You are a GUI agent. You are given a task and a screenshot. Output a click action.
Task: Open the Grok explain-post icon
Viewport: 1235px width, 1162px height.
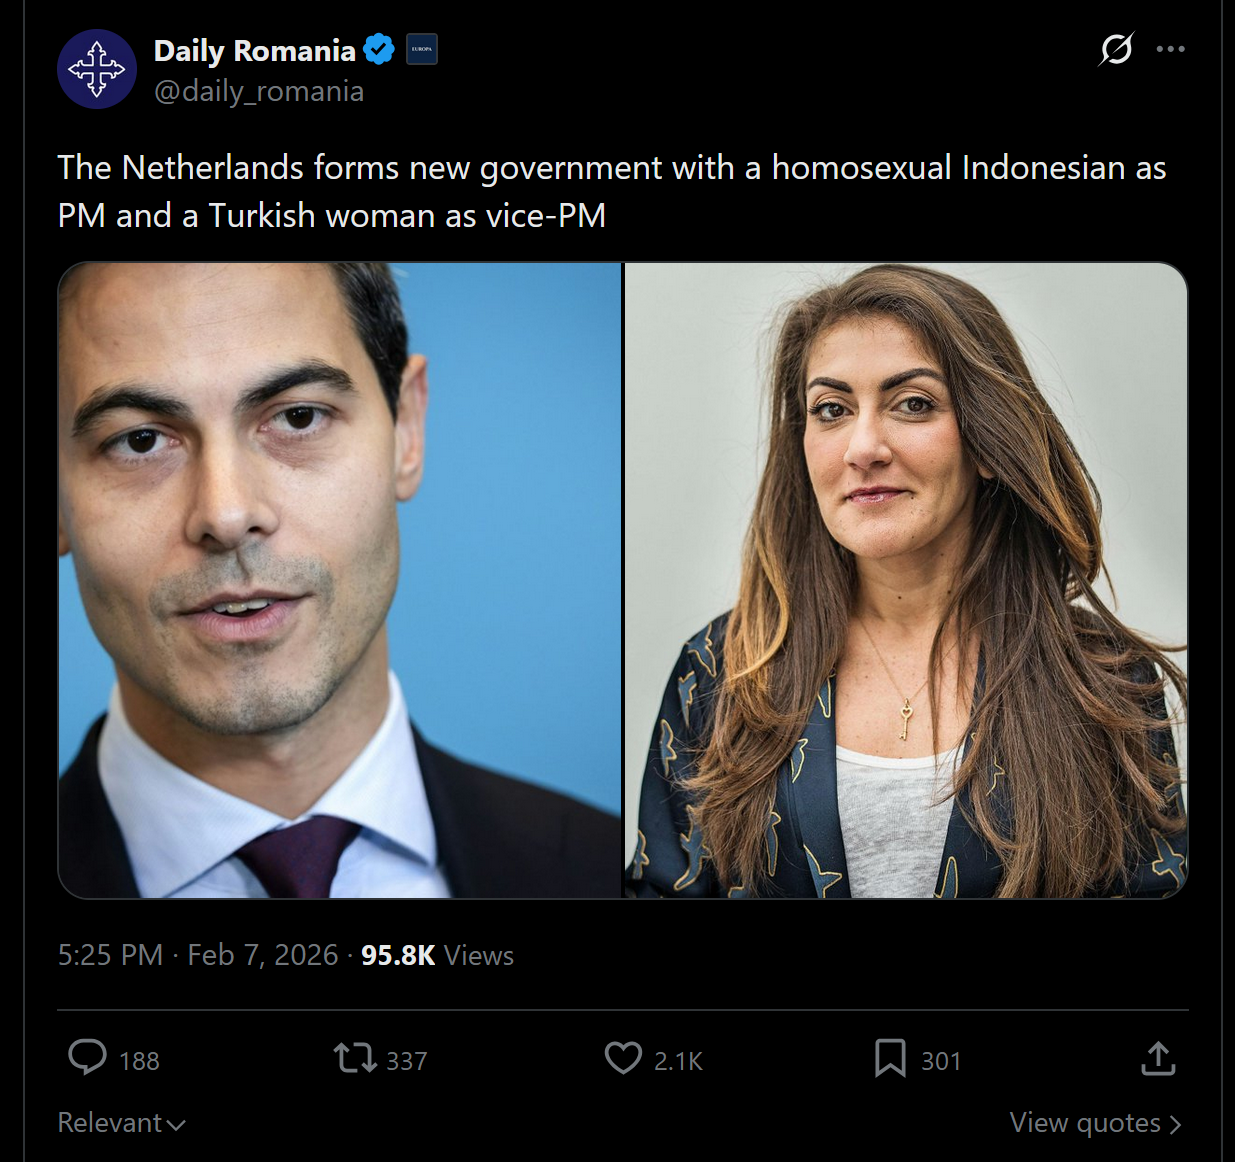(x=1115, y=48)
